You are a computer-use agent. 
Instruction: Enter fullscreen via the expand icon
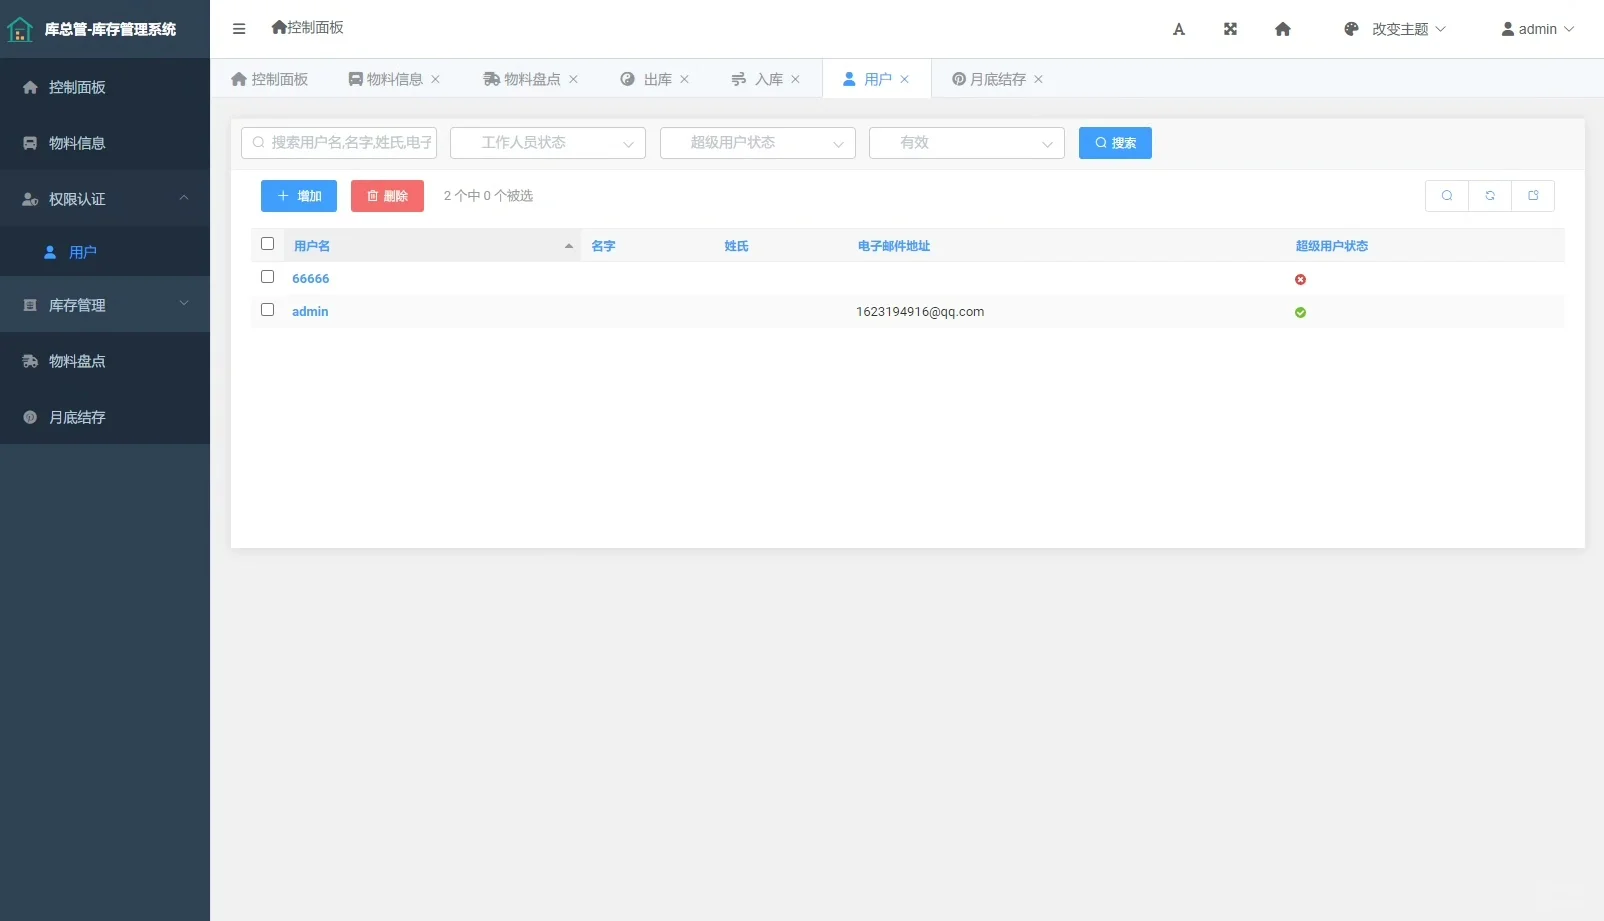[1229, 29]
